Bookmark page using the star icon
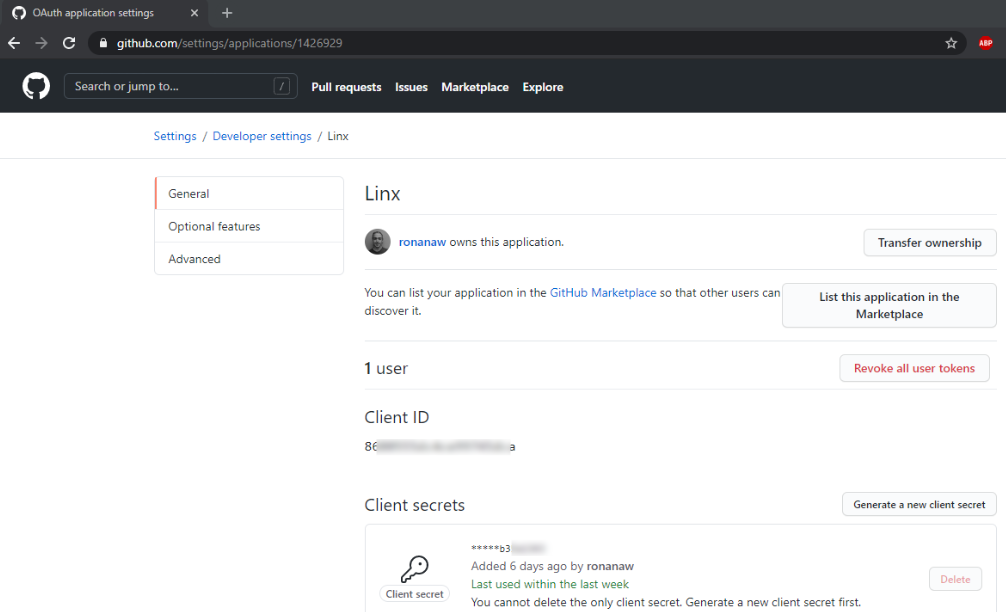This screenshot has width=1006, height=612. click(x=951, y=43)
